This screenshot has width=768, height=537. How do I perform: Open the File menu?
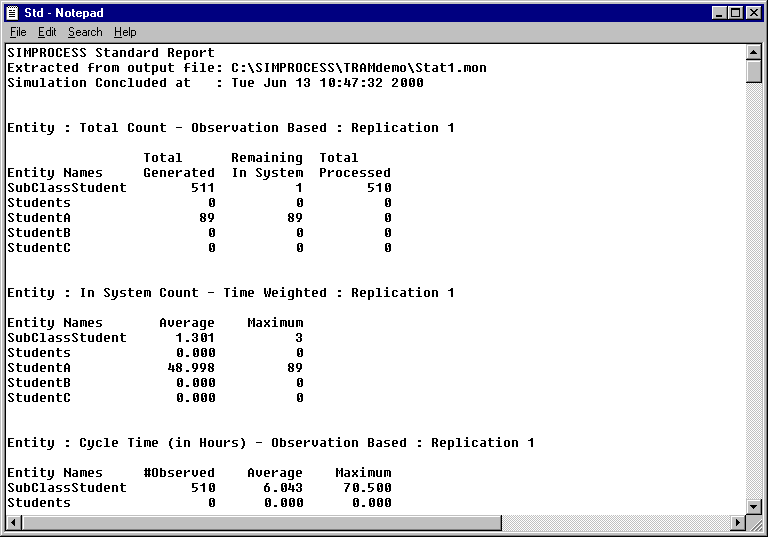[x=18, y=32]
